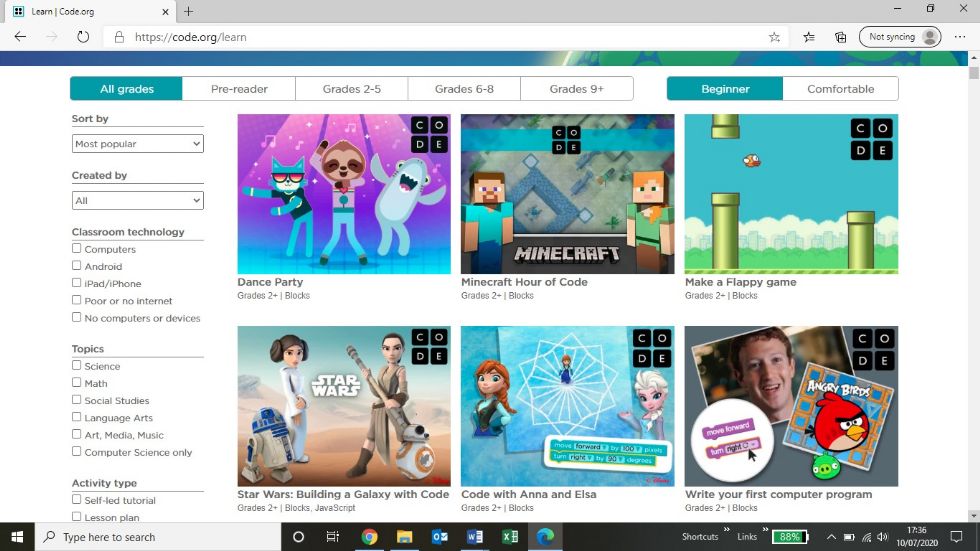
Task: Add this page to favorites star
Action: coord(774,37)
